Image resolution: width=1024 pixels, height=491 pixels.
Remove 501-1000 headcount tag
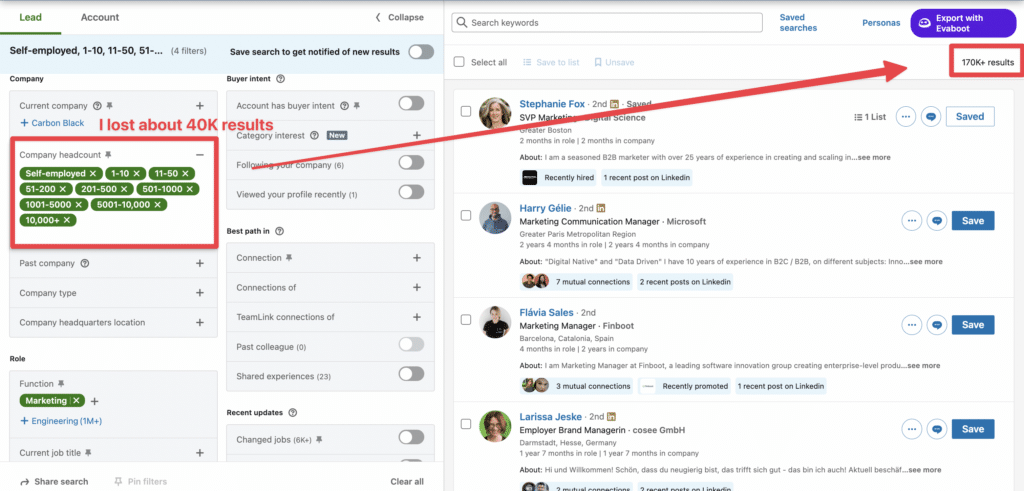[x=189, y=189]
